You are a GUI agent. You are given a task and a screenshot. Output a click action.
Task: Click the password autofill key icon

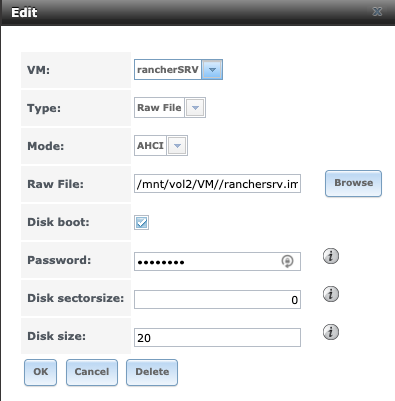coord(287,261)
